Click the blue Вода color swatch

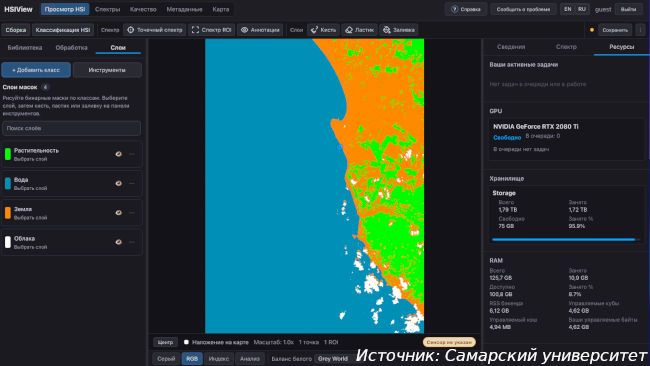pos(7,183)
